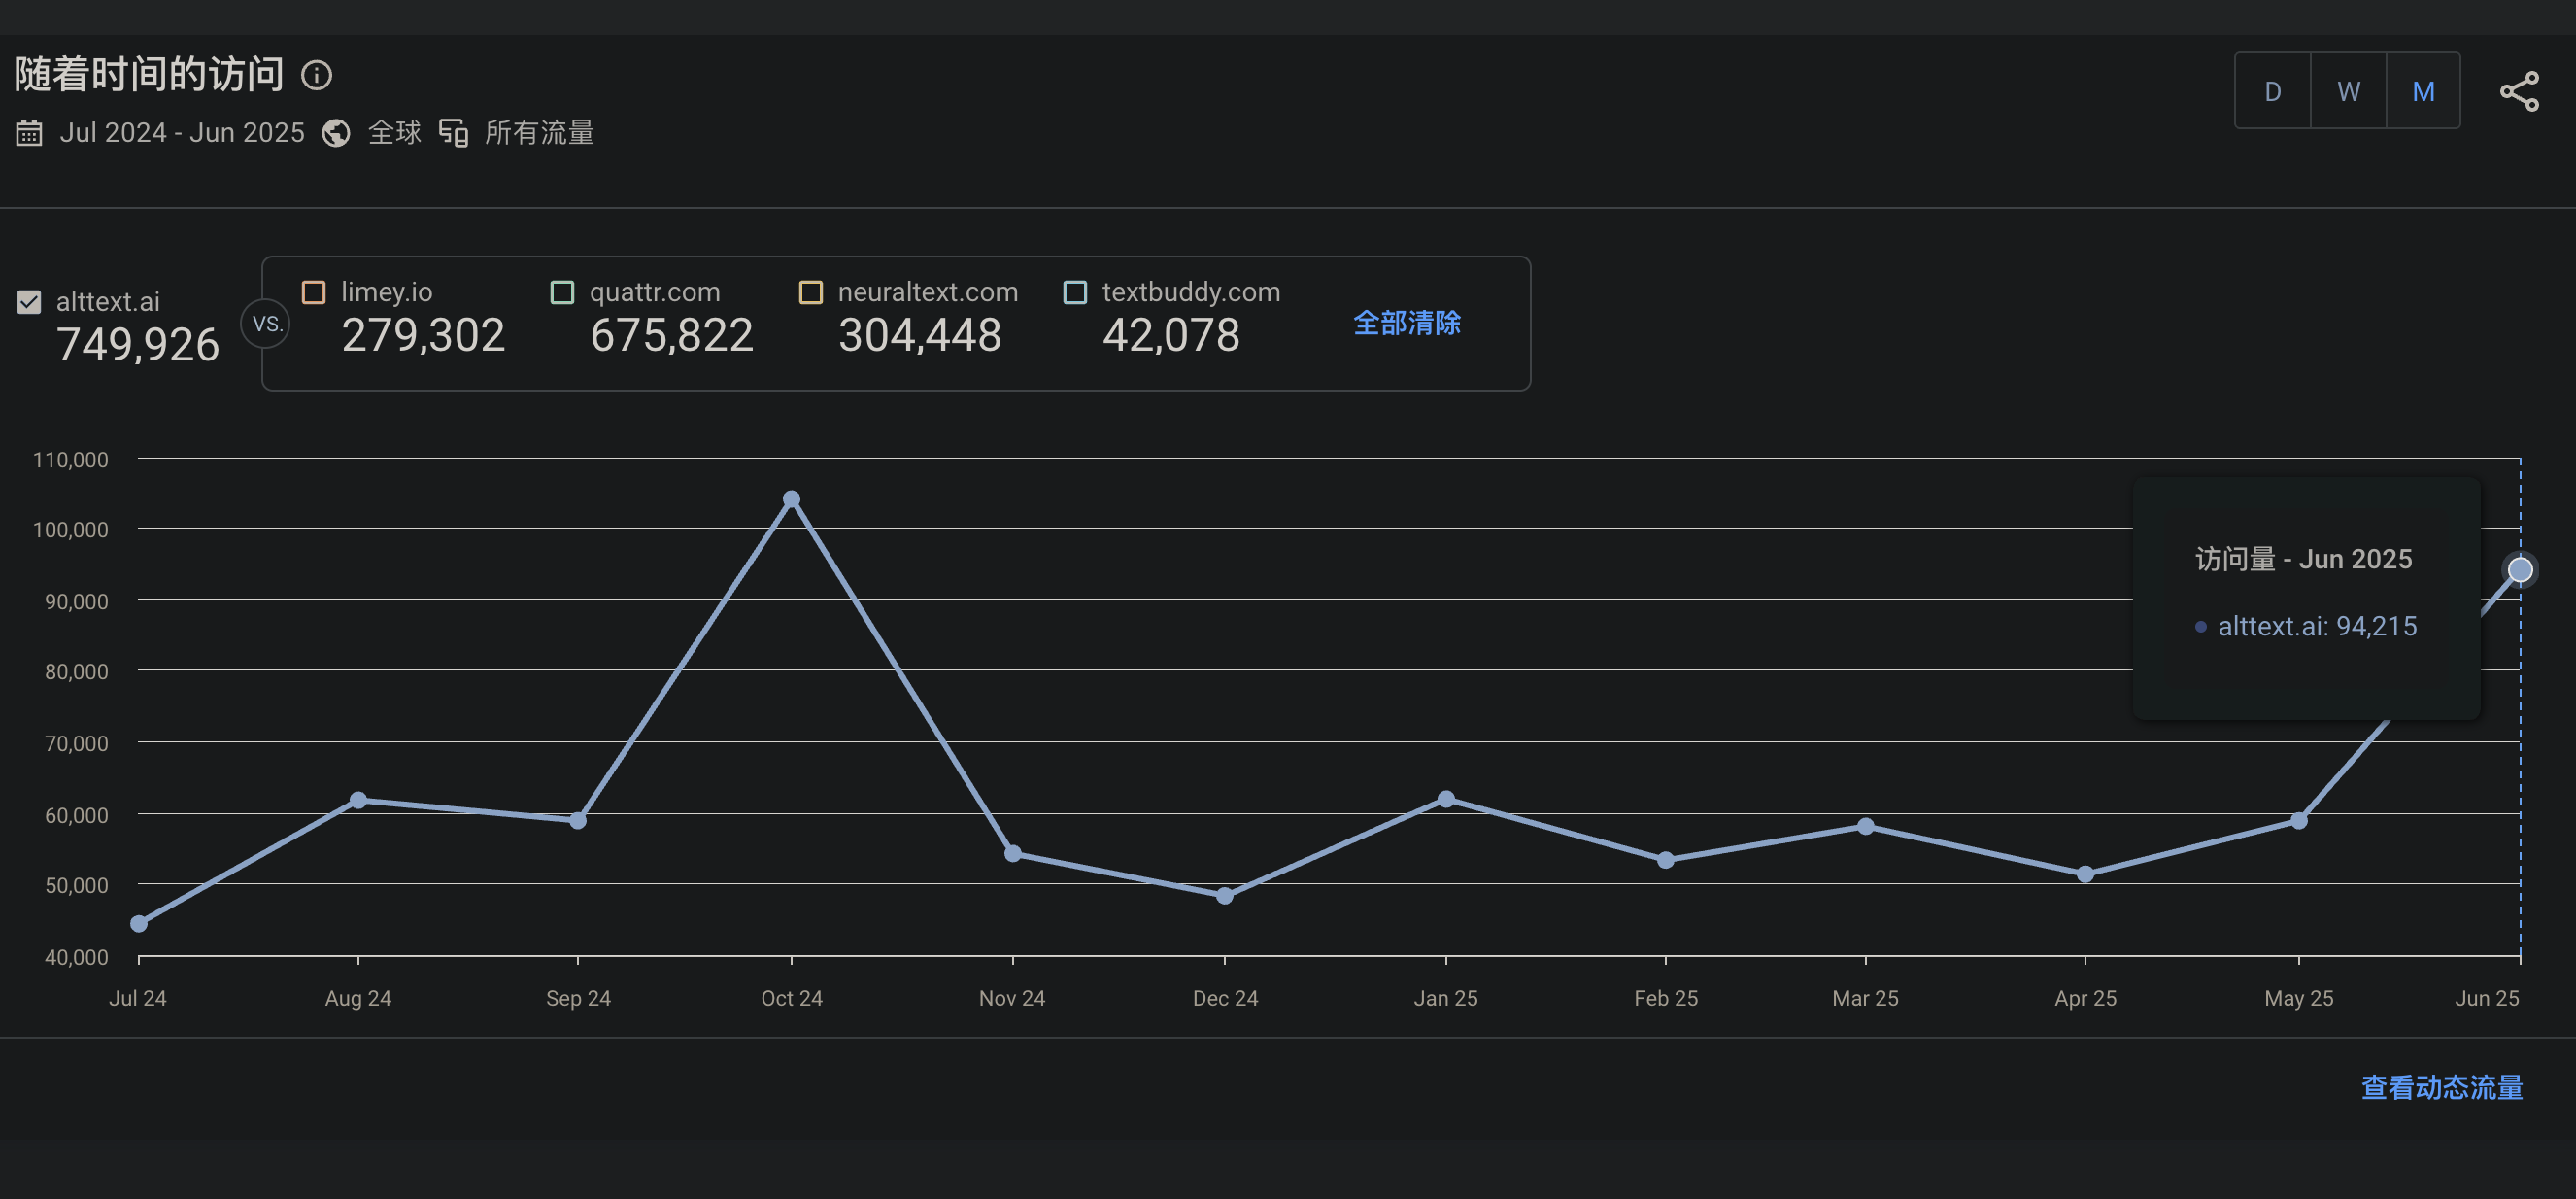
Task: Click the Jun 25 highlighted data point
Action: (x=2519, y=570)
